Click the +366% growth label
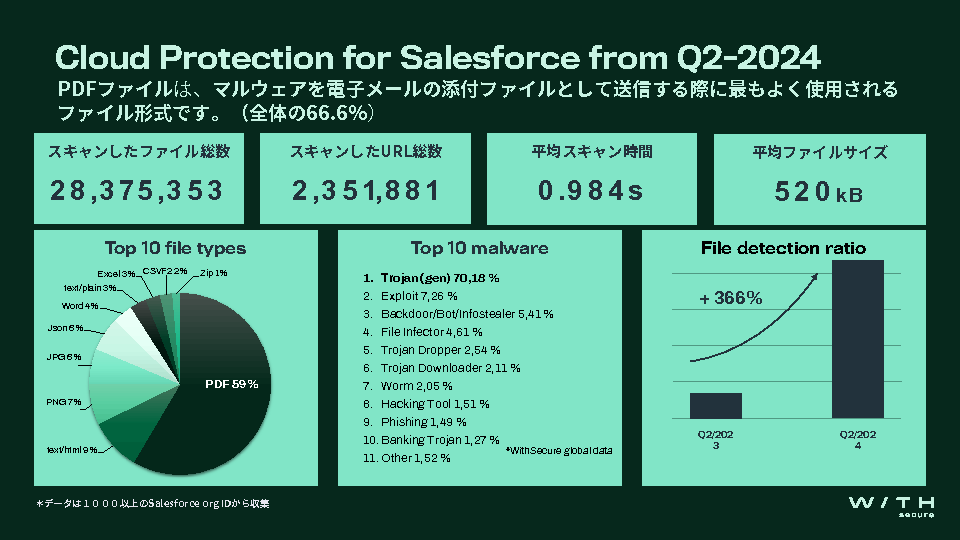Screen dimensions: 960x540 [731, 298]
